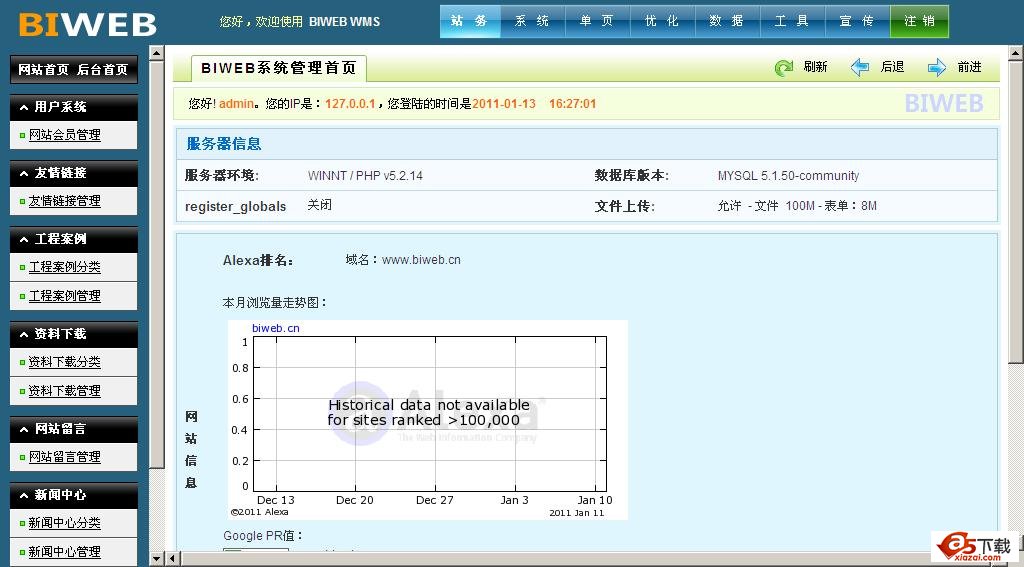Image resolution: width=1024 pixels, height=567 pixels.
Task: Collapse the 资料下载 sidebar section
Action: pos(73,334)
